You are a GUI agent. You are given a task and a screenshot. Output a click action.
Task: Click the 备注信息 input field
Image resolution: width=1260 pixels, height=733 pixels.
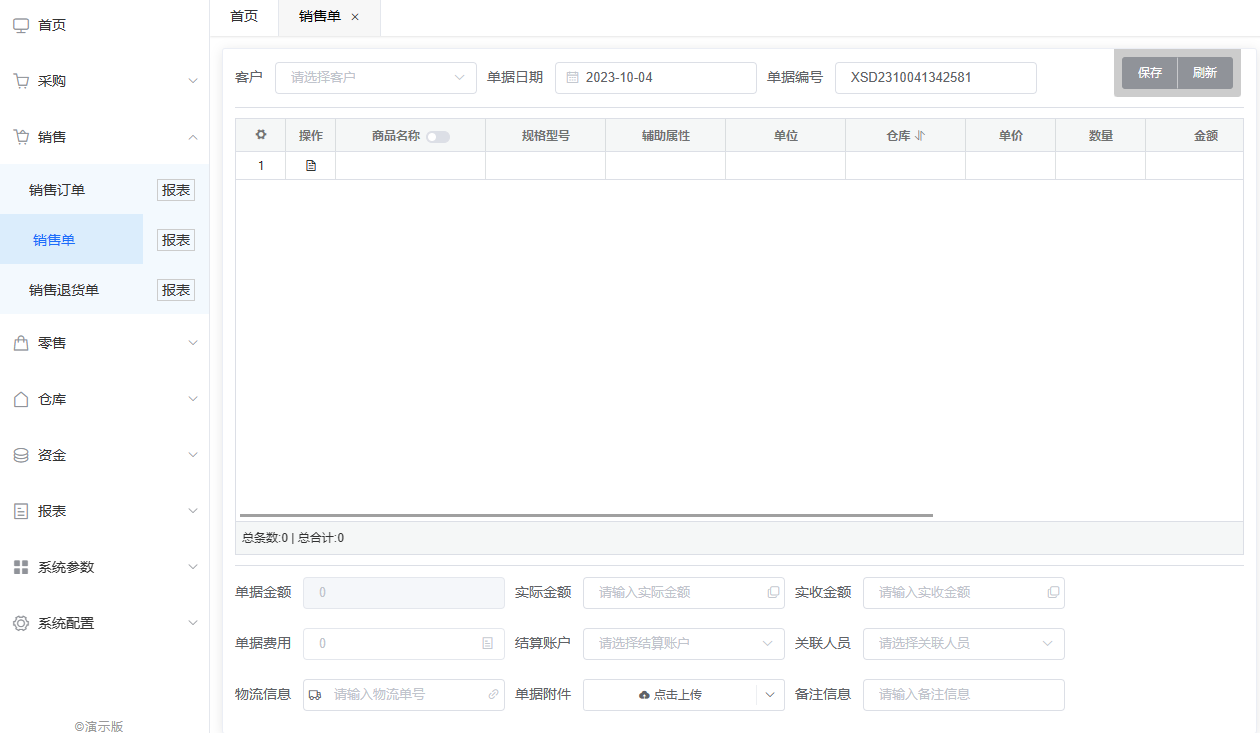tap(963, 694)
